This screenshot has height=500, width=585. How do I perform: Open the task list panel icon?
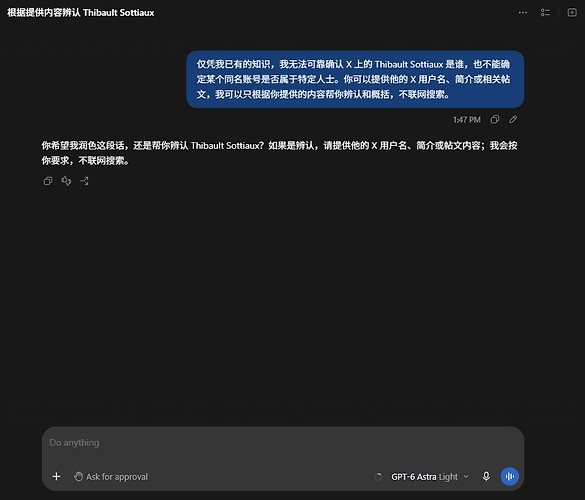click(x=545, y=12)
